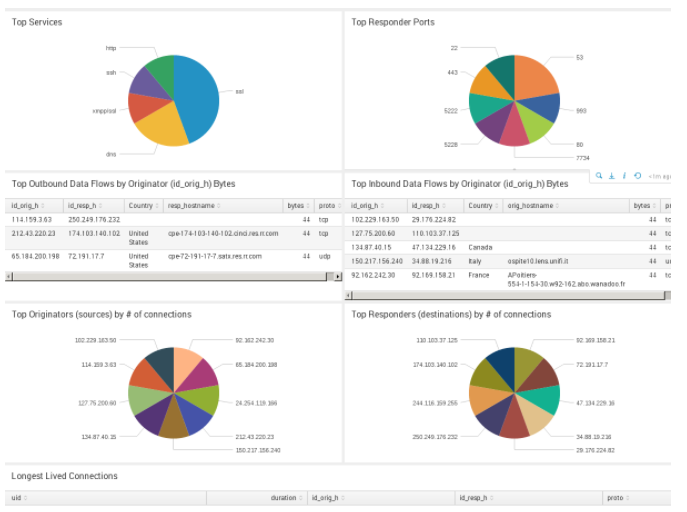The width and height of the screenshot is (687, 512).
Task: Click France country cell in inbound table
Action: point(478,275)
